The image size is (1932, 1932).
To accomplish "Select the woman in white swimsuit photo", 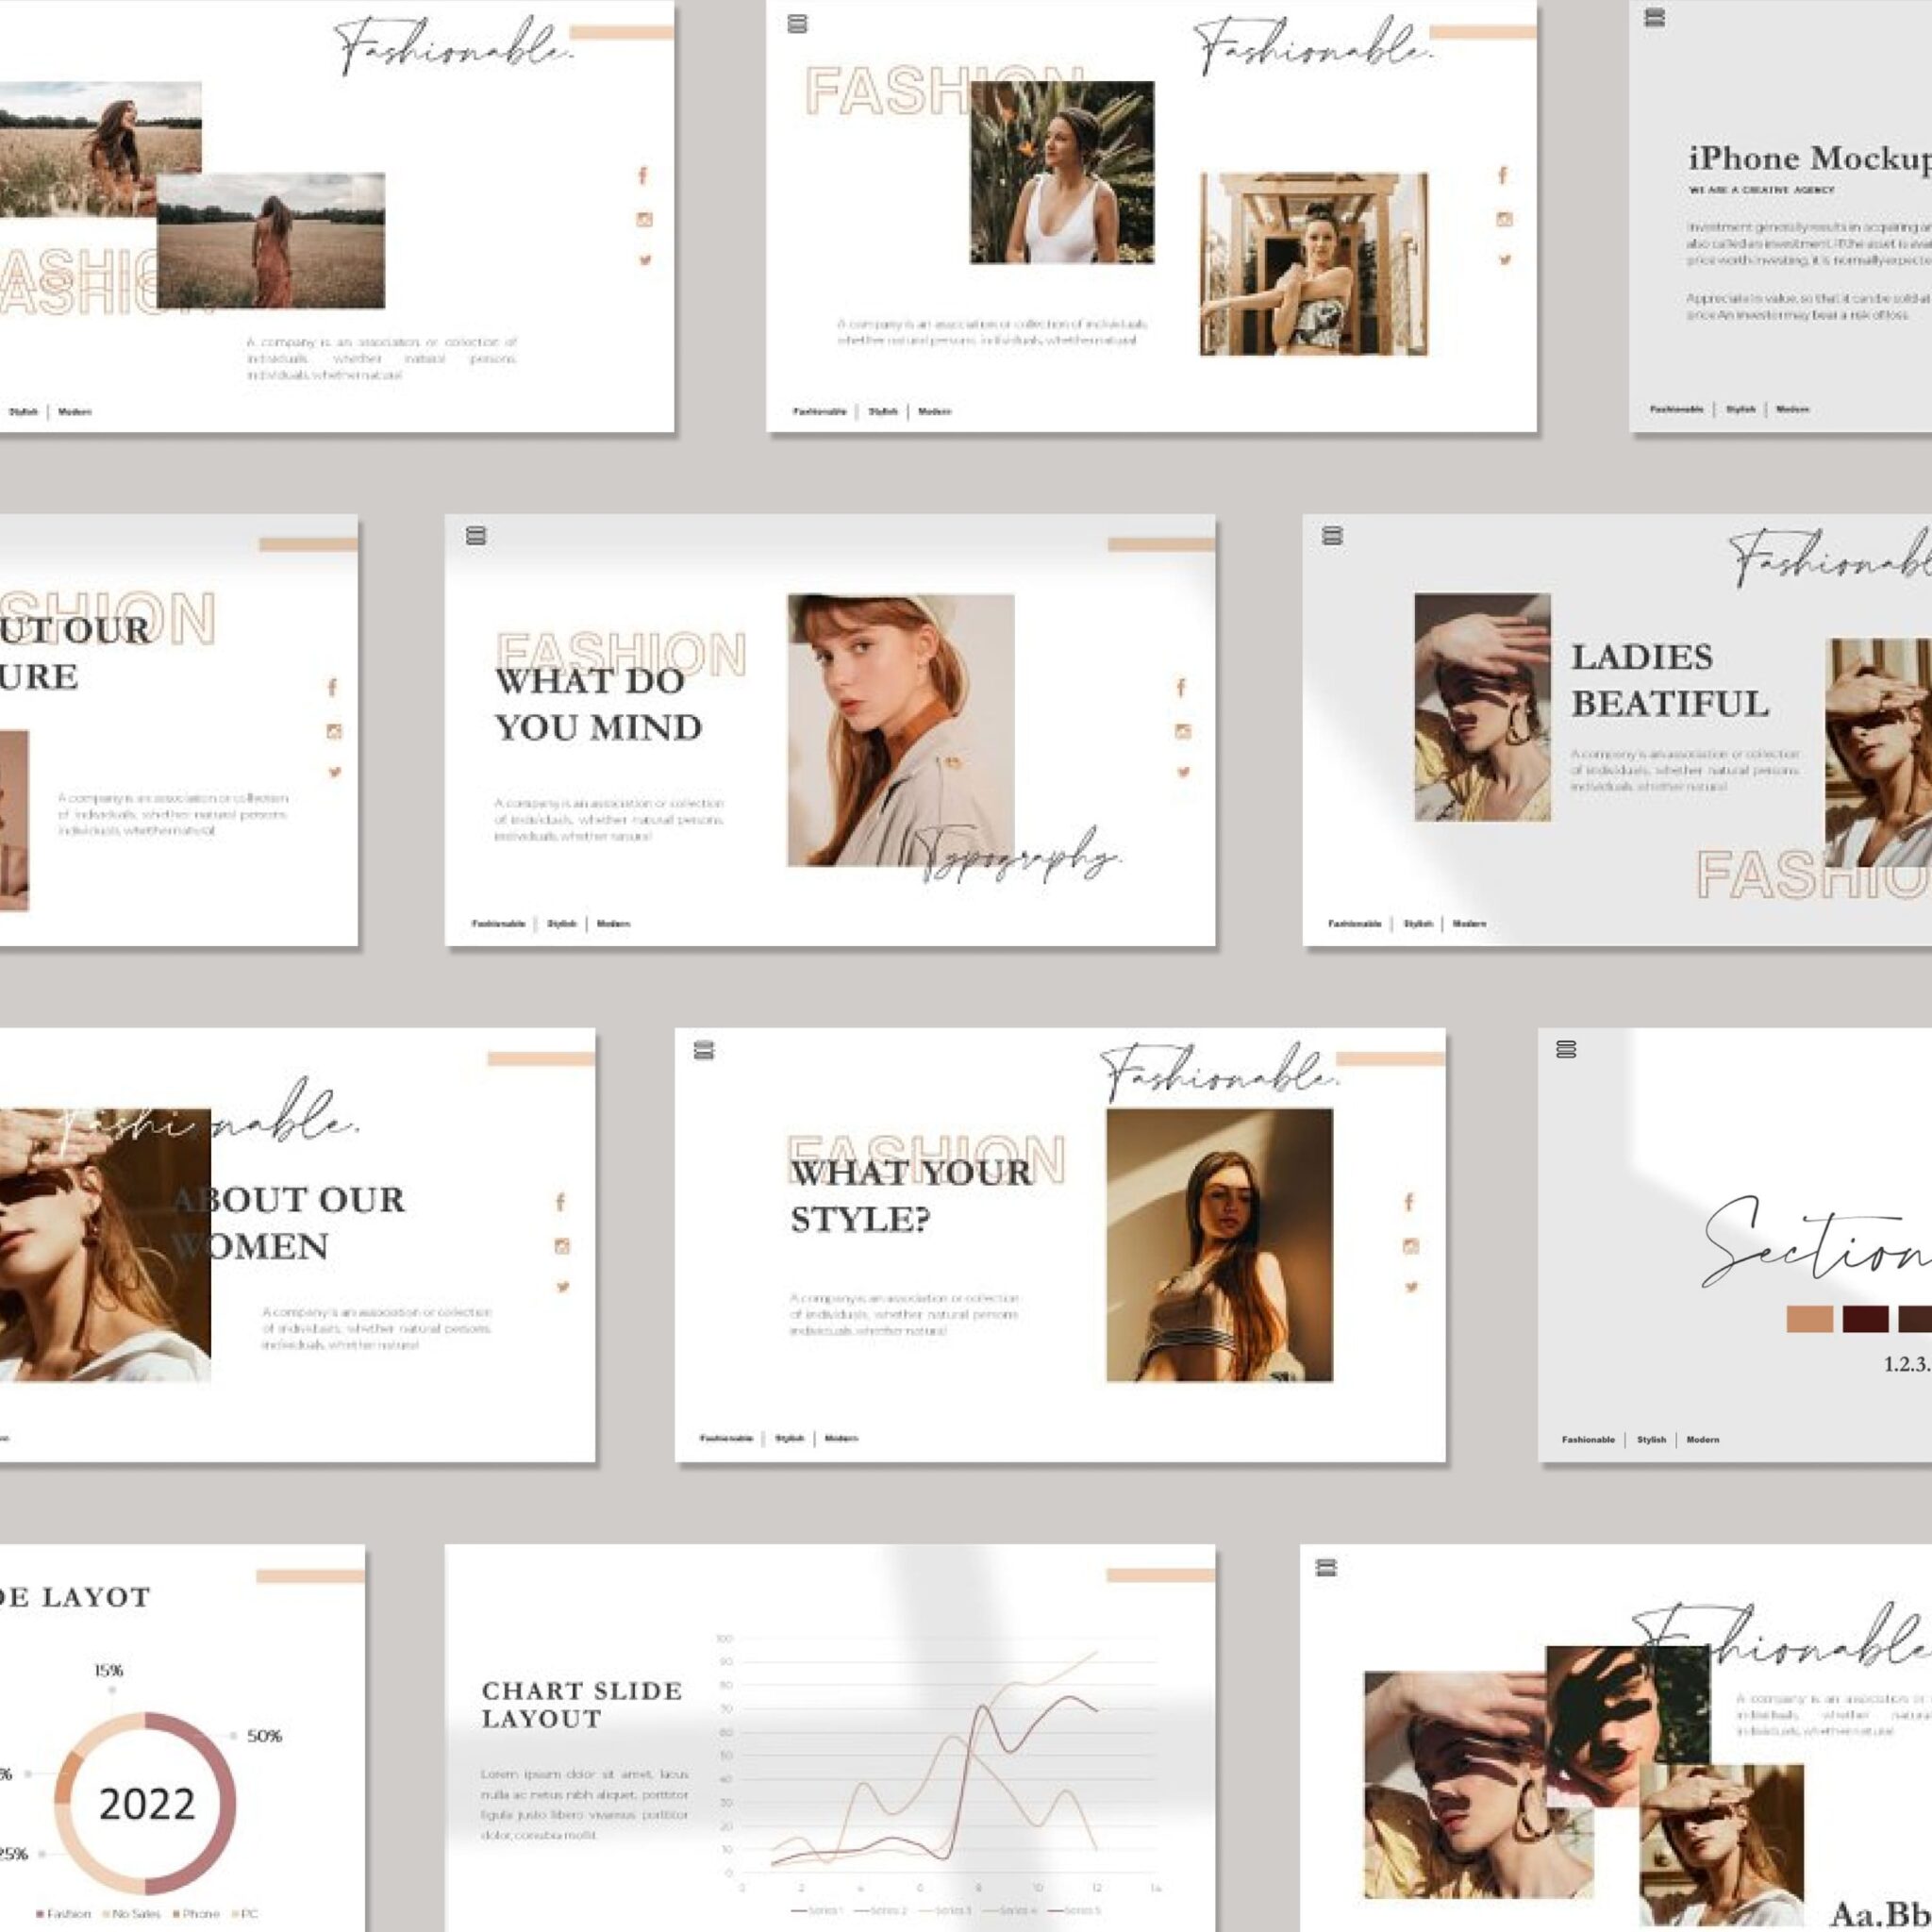I will pyautogui.click(x=1062, y=173).
